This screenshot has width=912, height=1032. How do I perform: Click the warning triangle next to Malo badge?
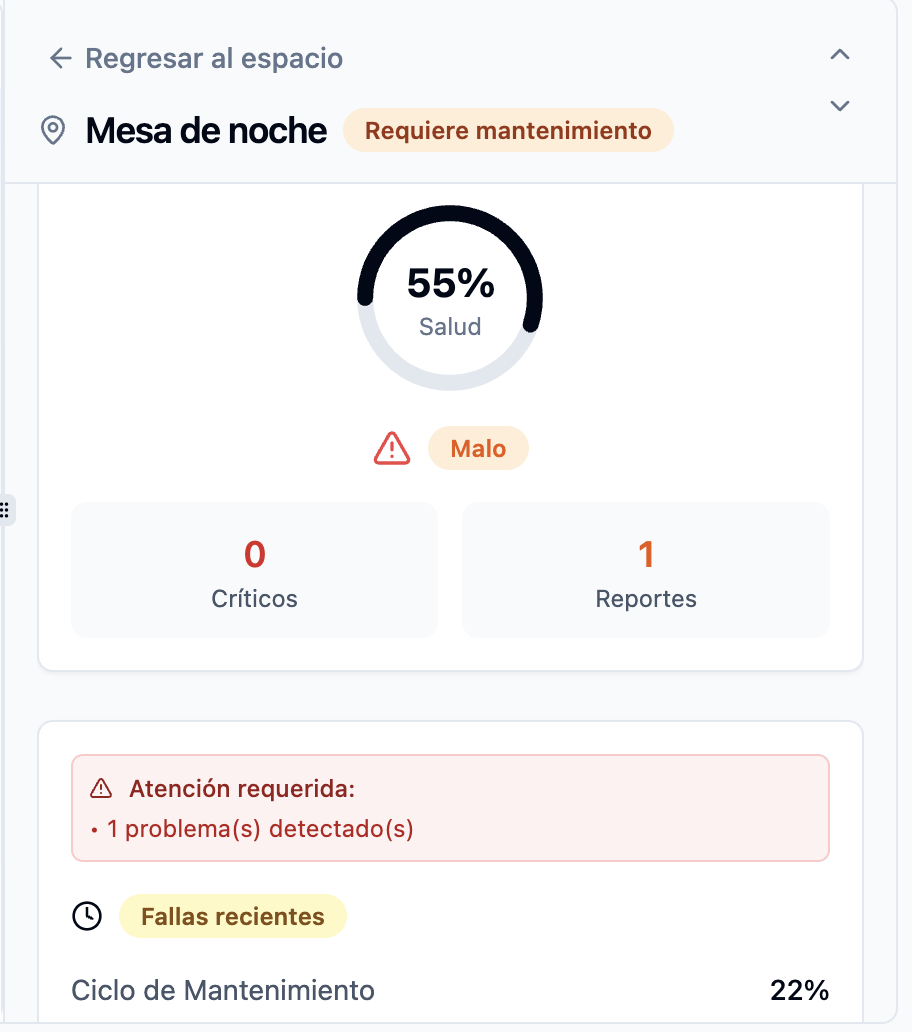tap(391, 448)
